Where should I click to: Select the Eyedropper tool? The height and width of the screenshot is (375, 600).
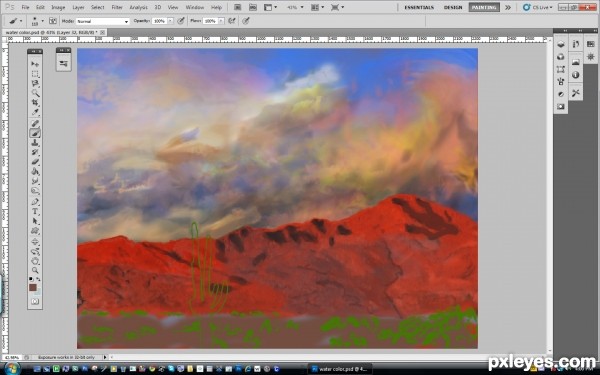(x=35, y=112)
